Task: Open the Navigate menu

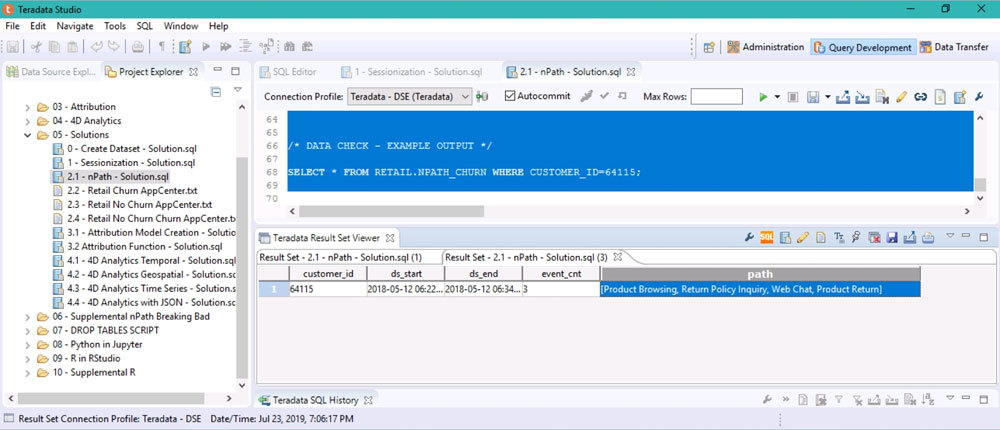Action: (x=75, y=25)
